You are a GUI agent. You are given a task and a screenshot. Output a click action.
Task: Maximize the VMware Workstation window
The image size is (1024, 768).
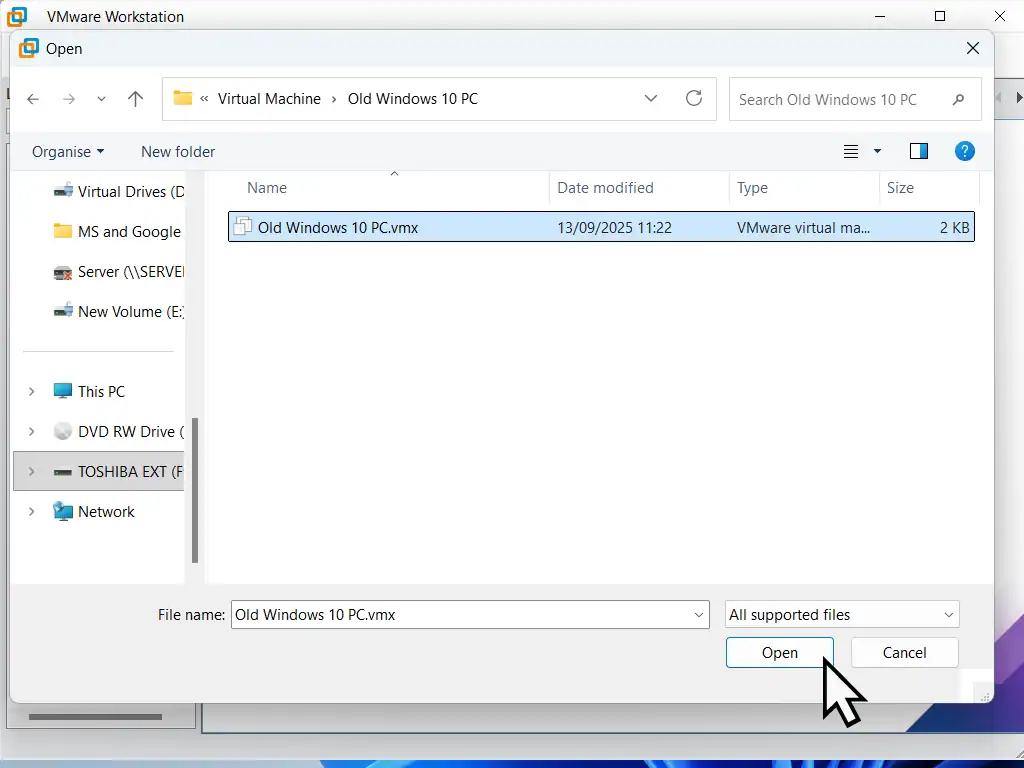pyautogui.click(x=940, y=16)
